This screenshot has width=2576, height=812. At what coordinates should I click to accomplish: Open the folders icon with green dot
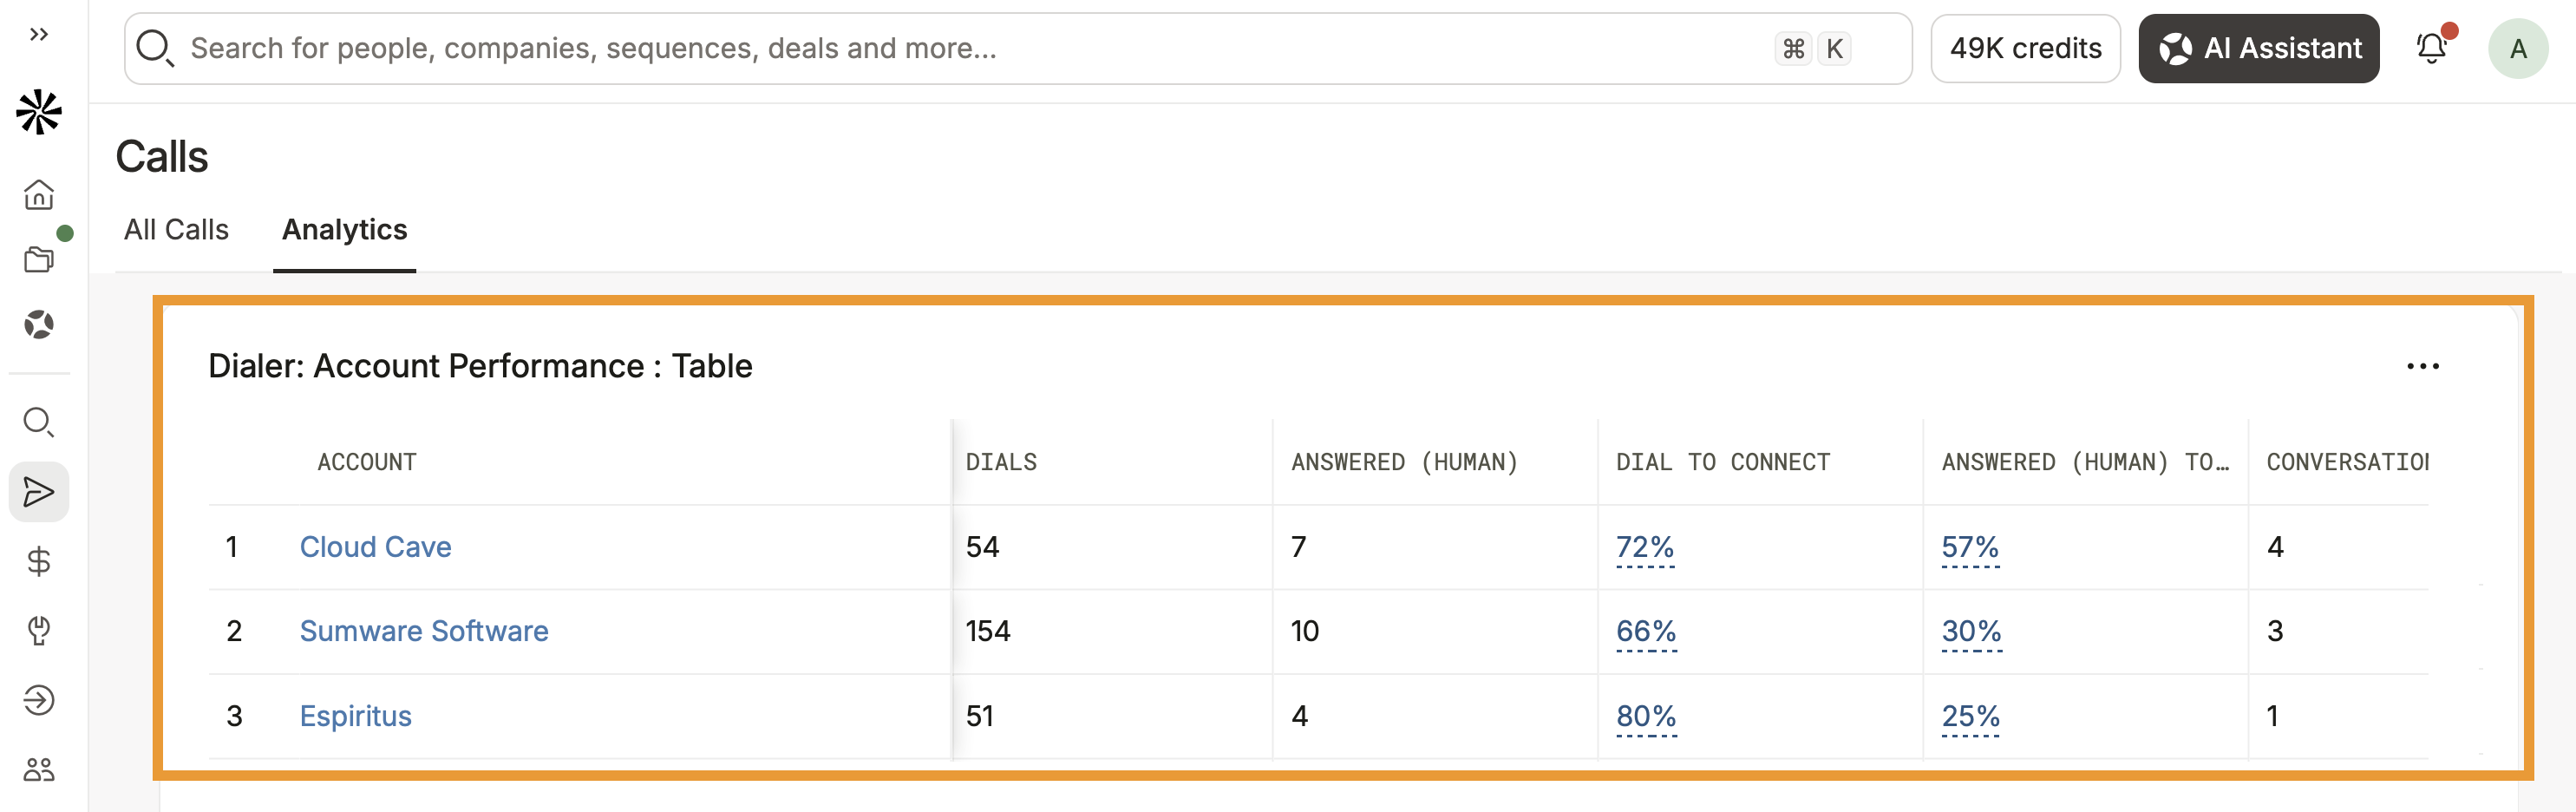pyautogui.click(x=39, y=259)
